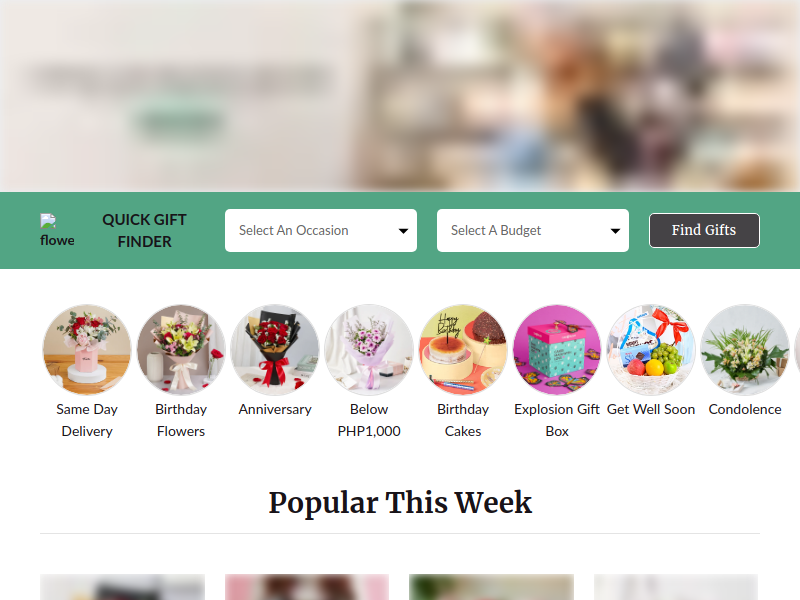Click the broken flower logo image in the green bar
The image size is (800, 600).
[57, 231]
